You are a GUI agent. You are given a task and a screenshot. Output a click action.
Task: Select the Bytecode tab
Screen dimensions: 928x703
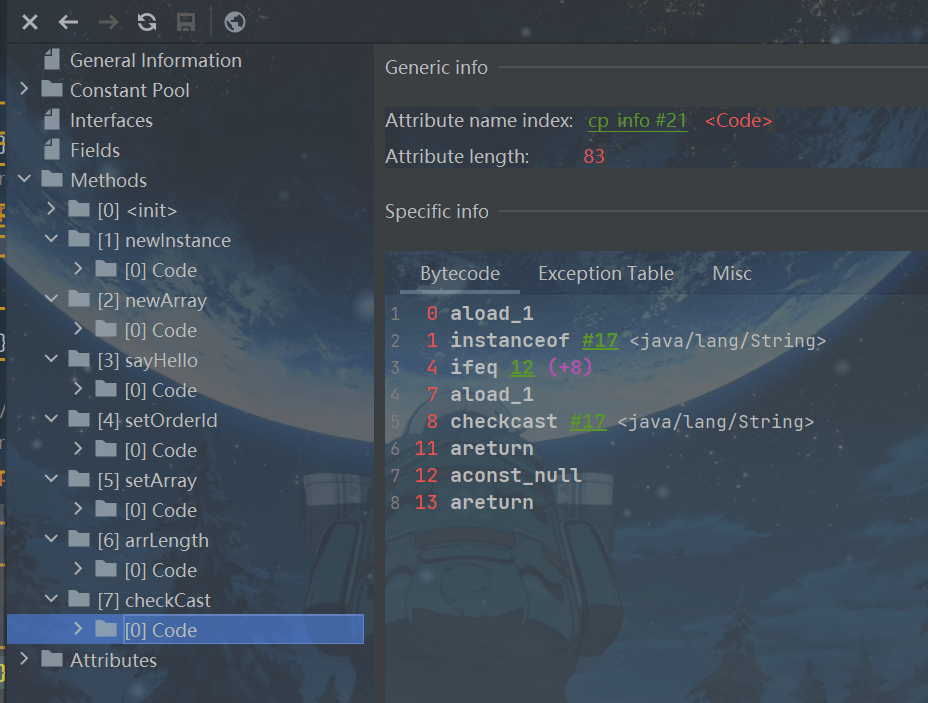click(460, 273)
